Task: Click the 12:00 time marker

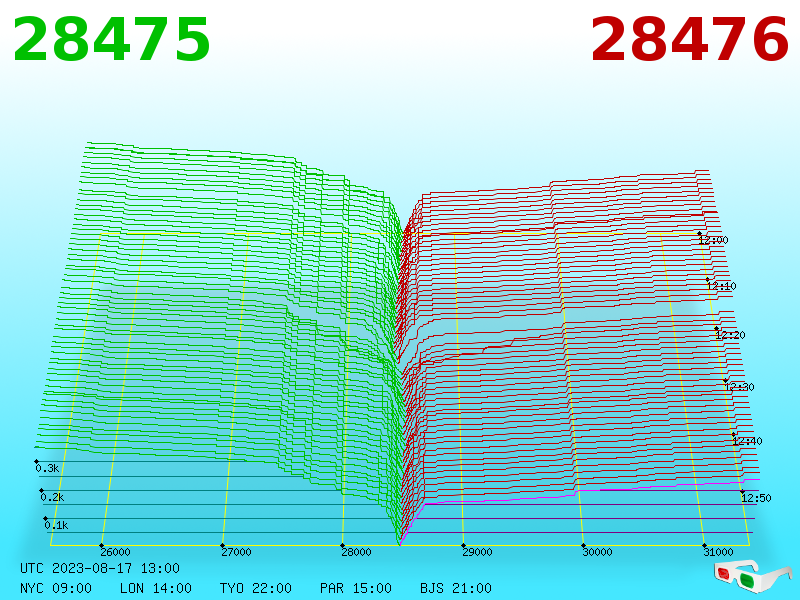Action: [x=713, y=240]
